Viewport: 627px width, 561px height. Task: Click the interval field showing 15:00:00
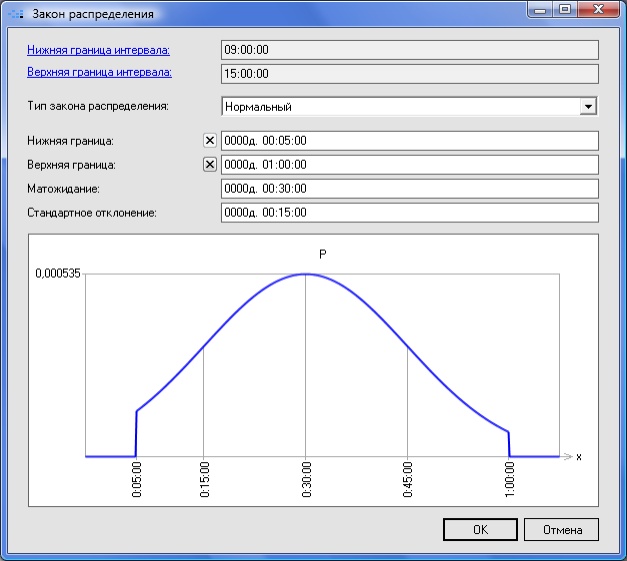click(408, 73)
